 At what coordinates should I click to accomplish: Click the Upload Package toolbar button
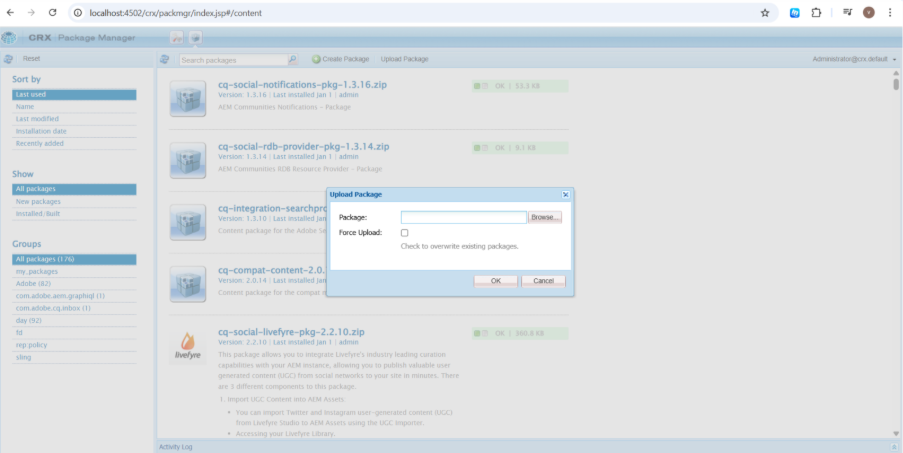pos(404,59)
